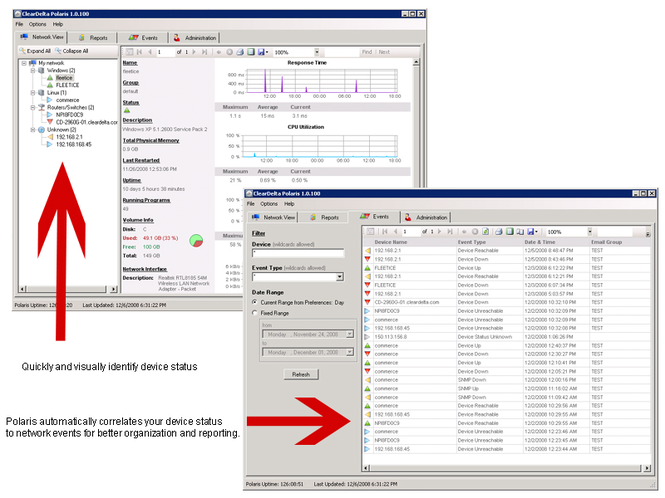This screenshot has height=498, width=665.
Task: Open the 'to' date picker dropdown
Action: pos(349,352)
